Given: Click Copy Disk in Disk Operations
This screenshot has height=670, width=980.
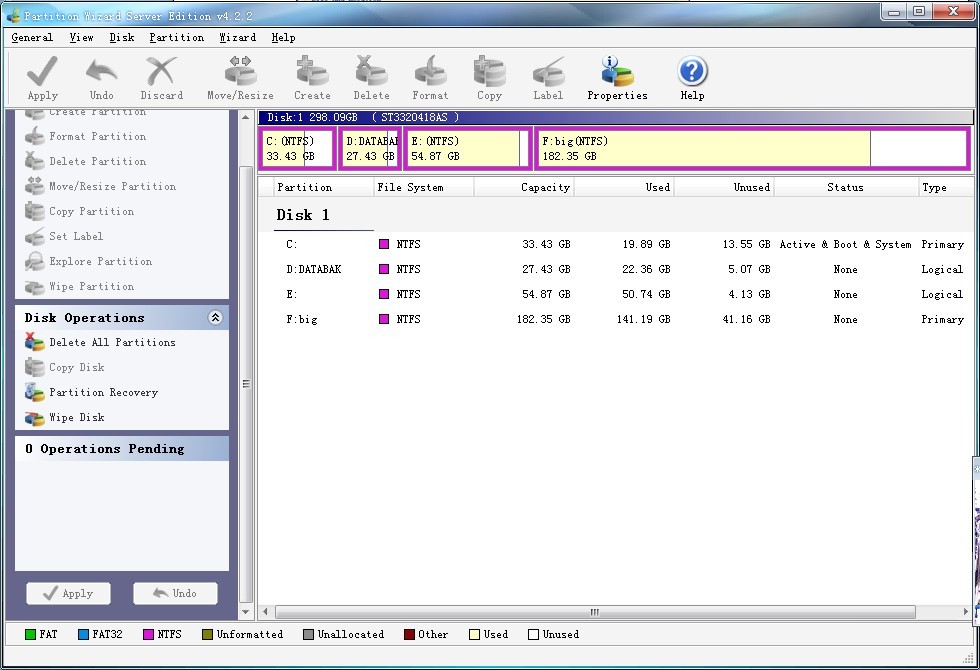Looking at the screenshot, I should [65, 368].
